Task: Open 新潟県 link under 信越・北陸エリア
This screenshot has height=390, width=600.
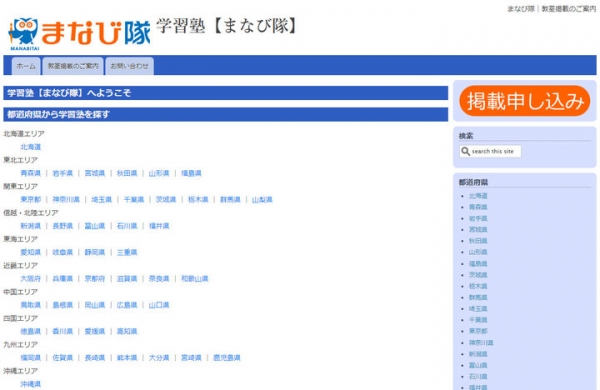Action: click(31, 226)
